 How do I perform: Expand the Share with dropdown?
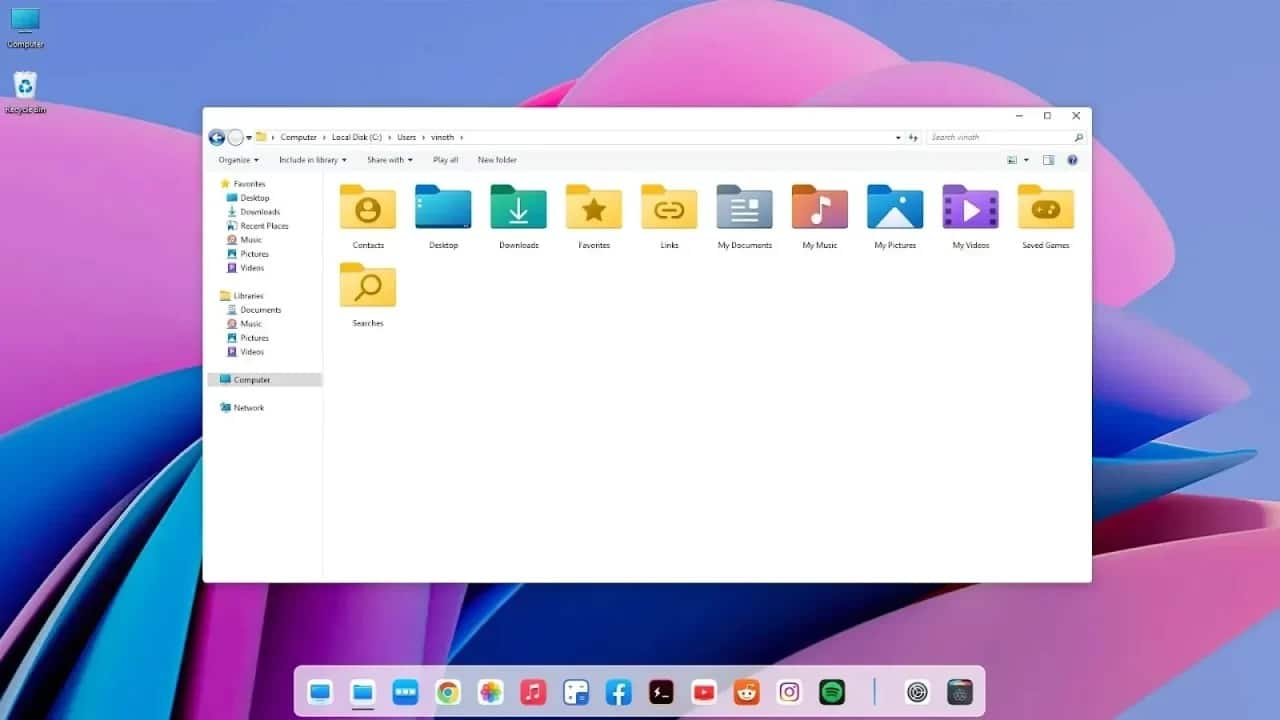(x=390, y=160)
